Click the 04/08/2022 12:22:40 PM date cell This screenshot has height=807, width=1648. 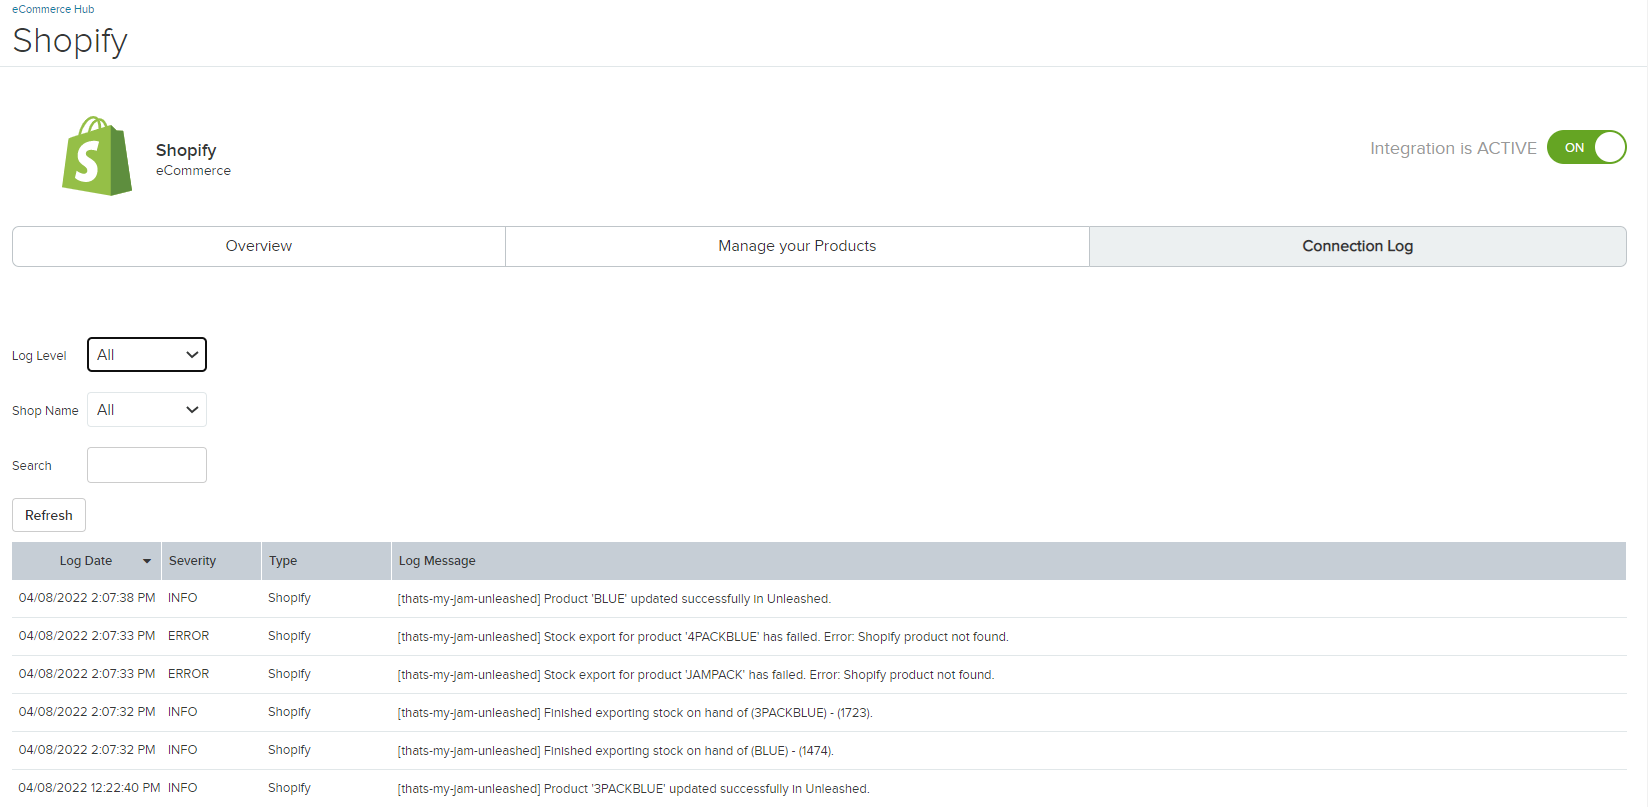[89, 788]
